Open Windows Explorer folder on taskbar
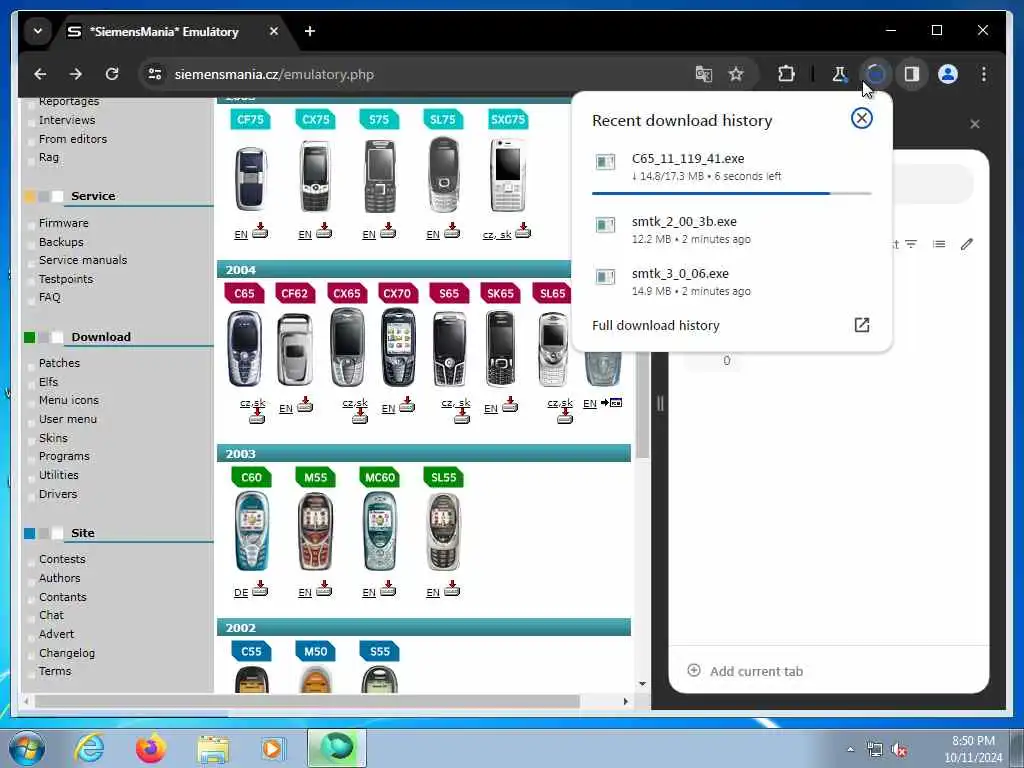 213,748
